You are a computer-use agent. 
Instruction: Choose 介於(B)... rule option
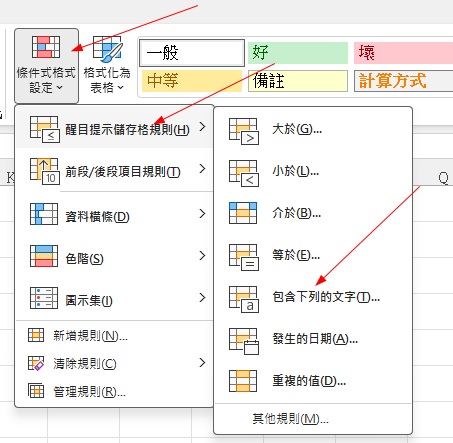click(313, 213)
